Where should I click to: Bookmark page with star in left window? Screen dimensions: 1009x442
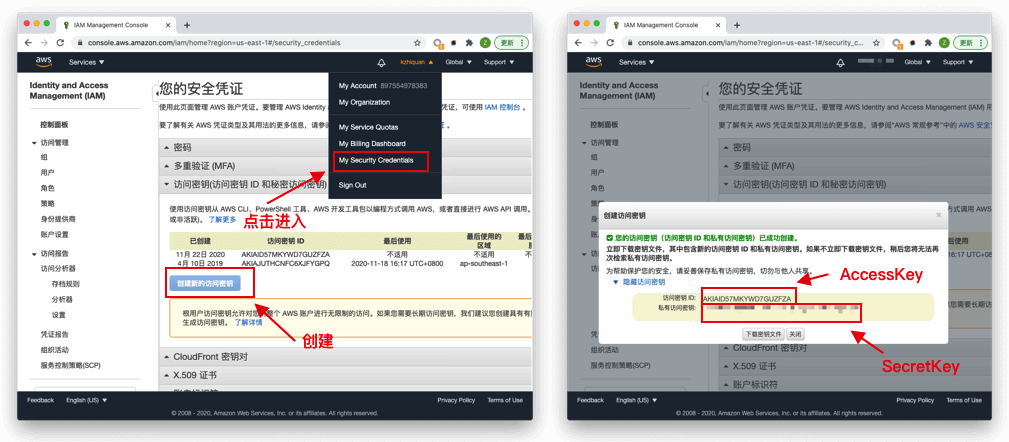pyautogui.click(x=417, y=42)
